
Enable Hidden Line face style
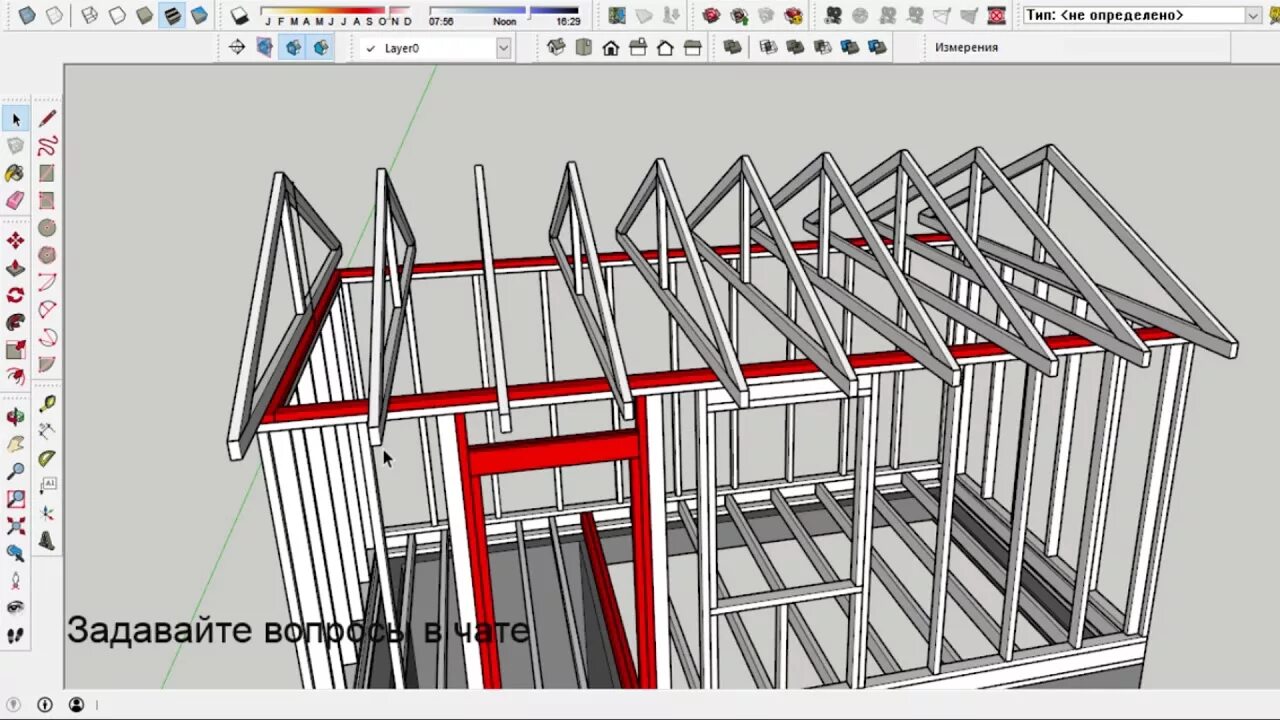coord(117,15)
